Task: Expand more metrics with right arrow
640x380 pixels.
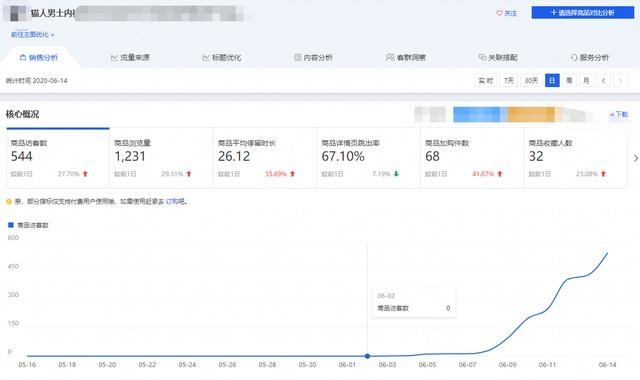Action: pos(636,158)
